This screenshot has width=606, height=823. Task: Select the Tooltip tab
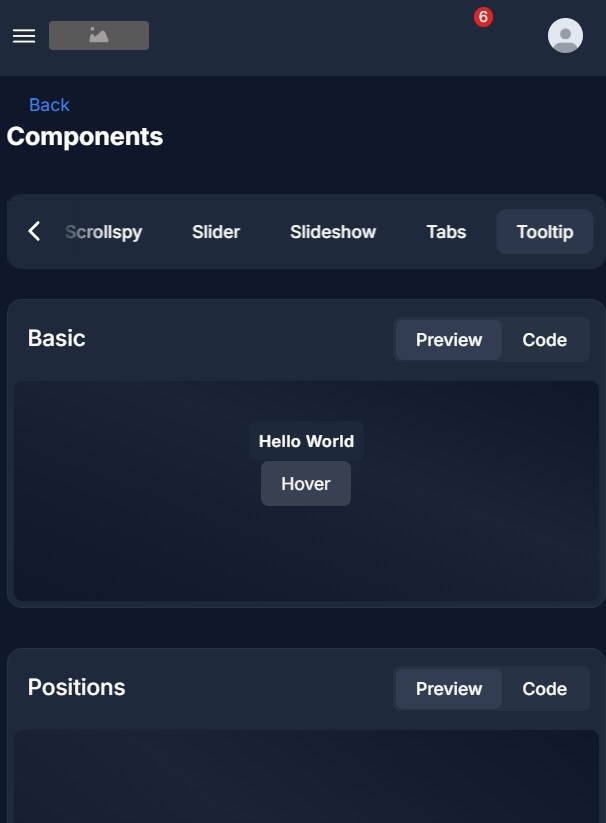tap(545, 232)
